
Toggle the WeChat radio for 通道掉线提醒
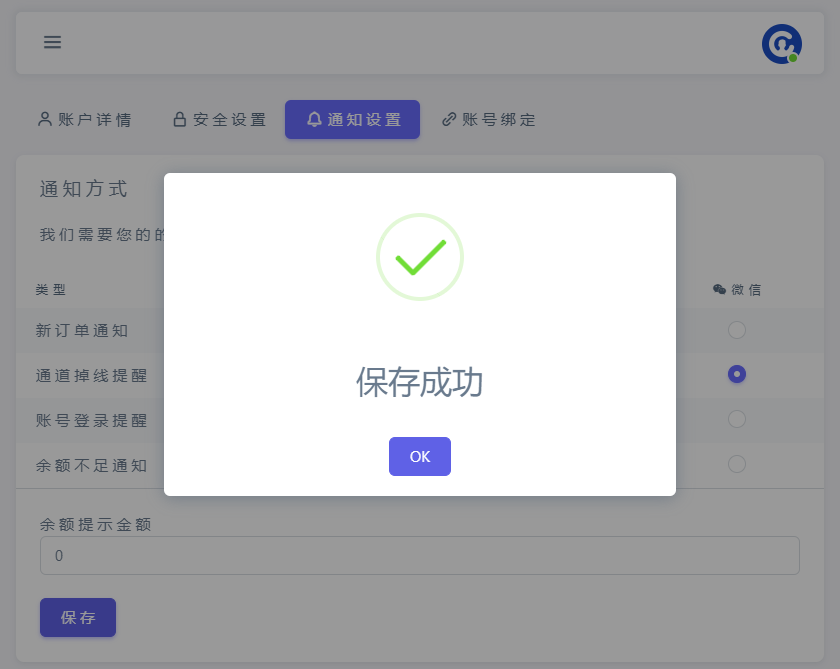point(737,374)
